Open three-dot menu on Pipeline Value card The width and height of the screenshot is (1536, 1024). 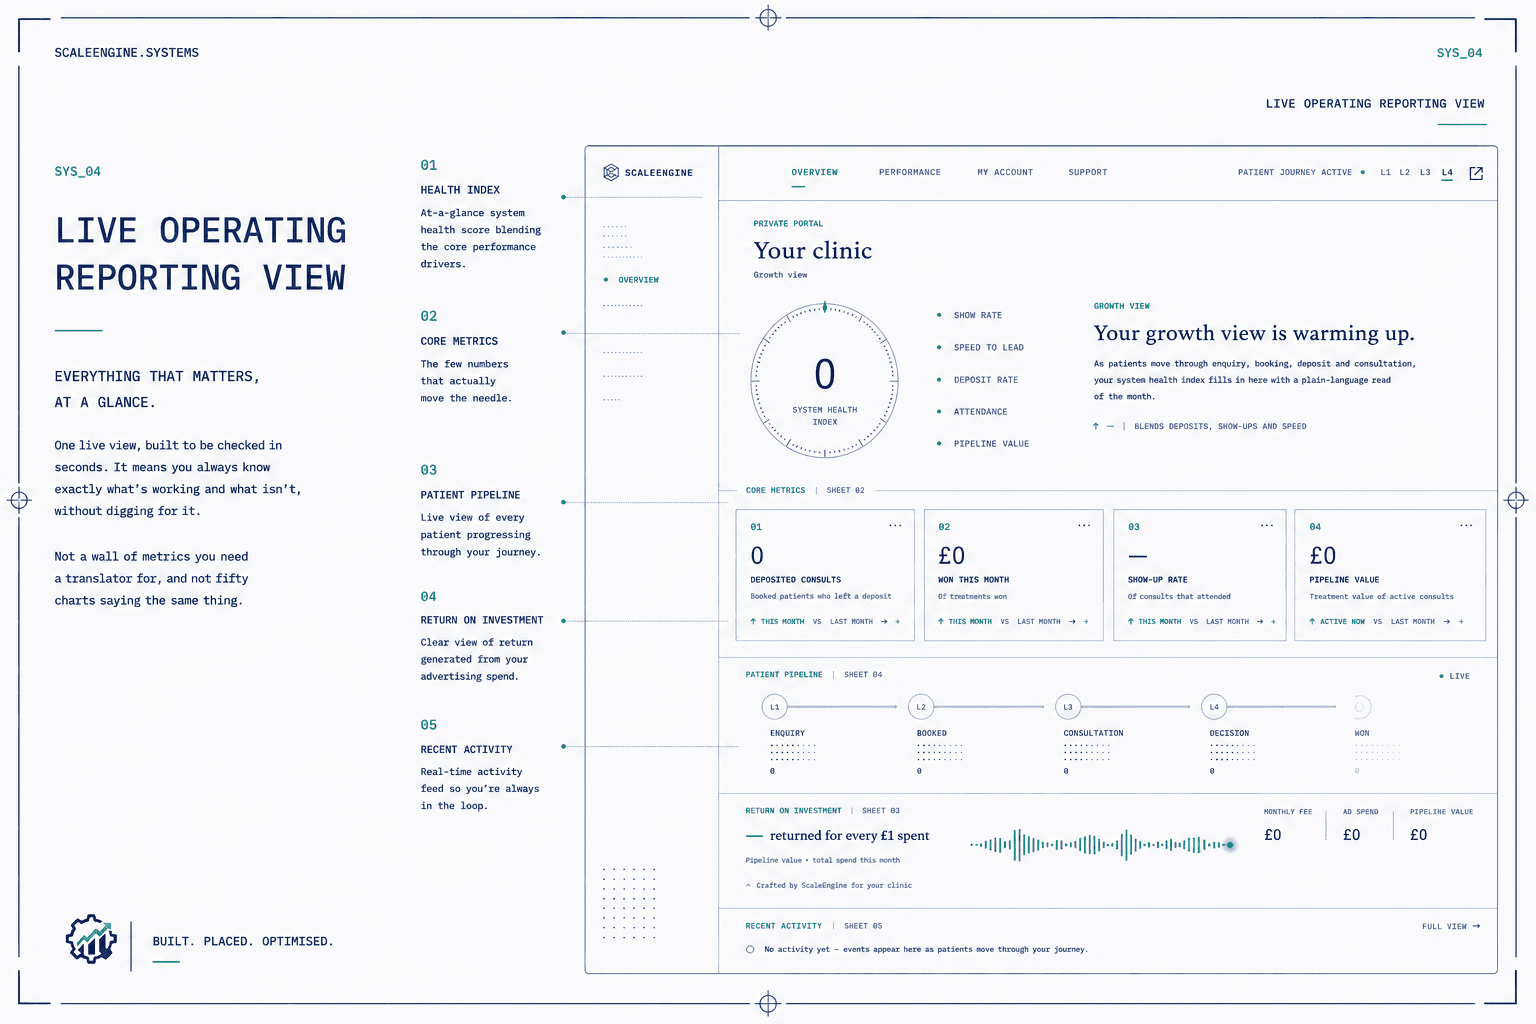click(1466, 526)
